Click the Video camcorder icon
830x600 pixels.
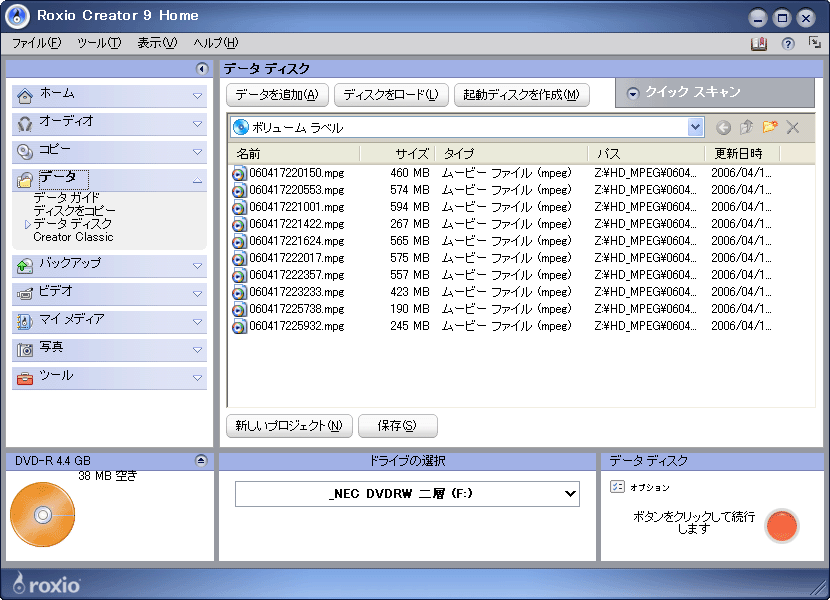coord(25,293)
